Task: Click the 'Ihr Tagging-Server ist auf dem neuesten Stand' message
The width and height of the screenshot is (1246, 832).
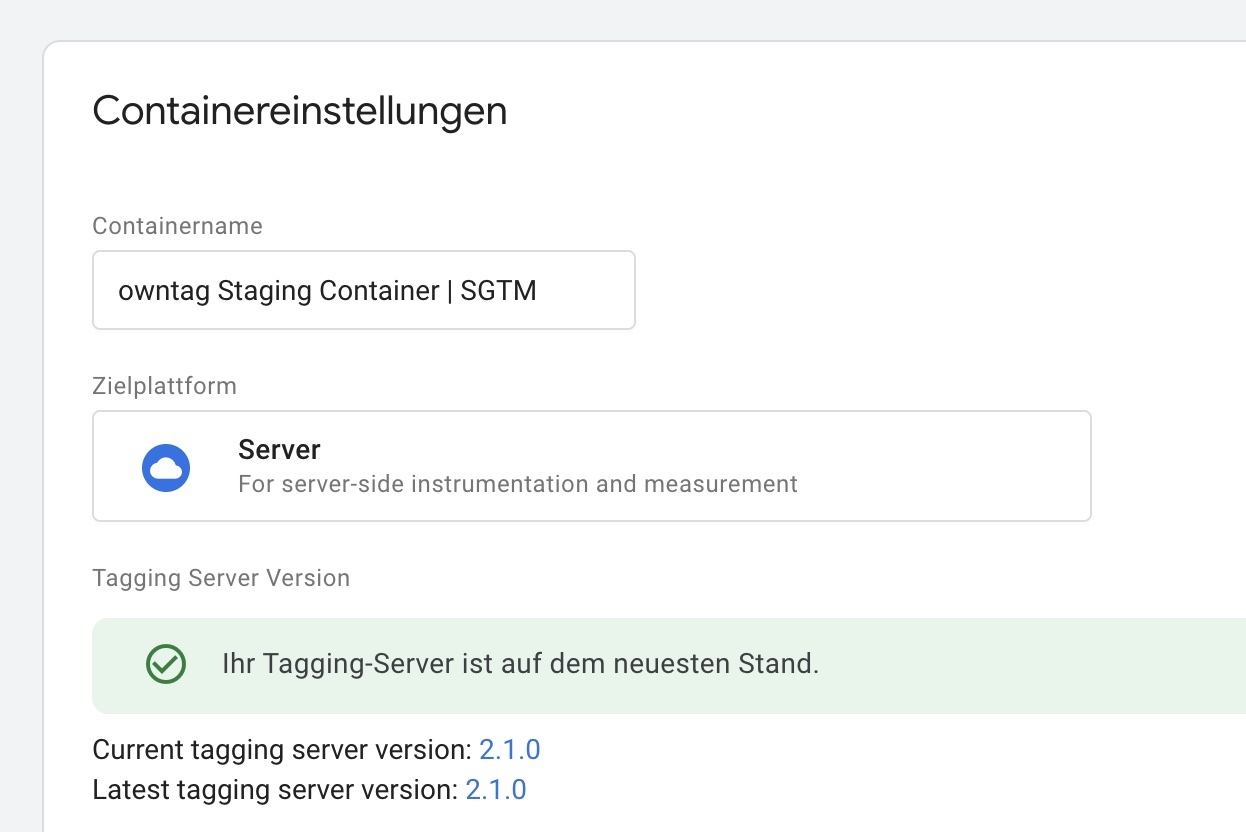Action: click(520, 664)
